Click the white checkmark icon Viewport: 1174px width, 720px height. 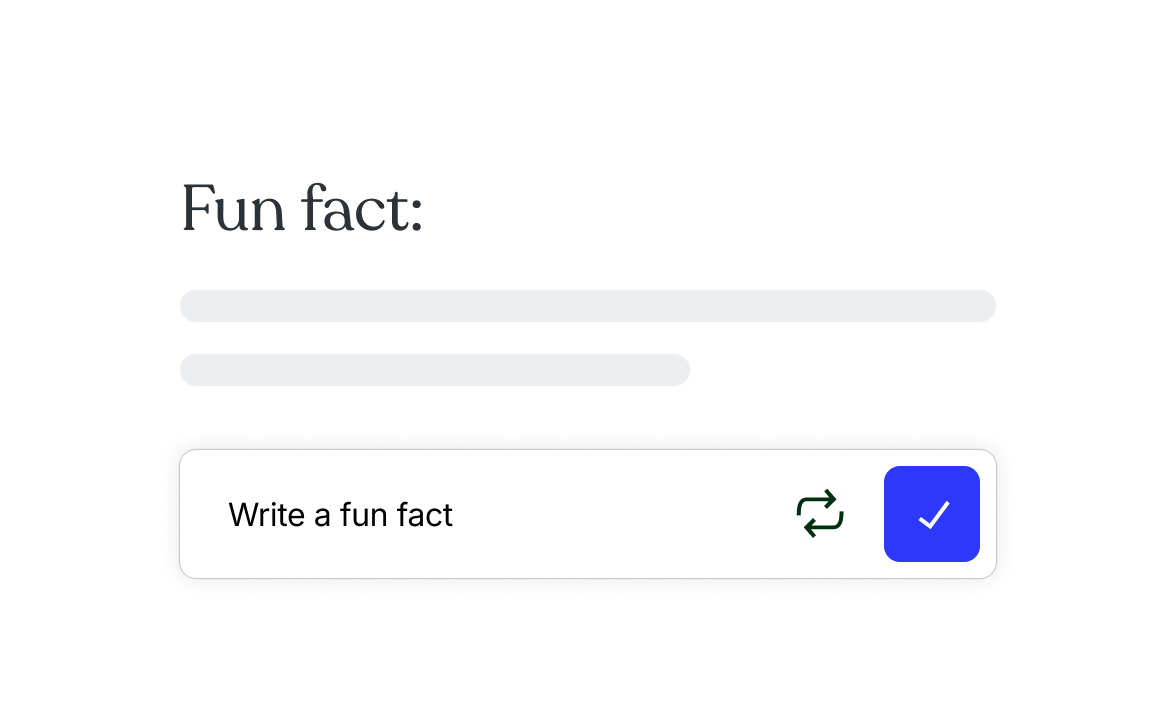[933, 515]
